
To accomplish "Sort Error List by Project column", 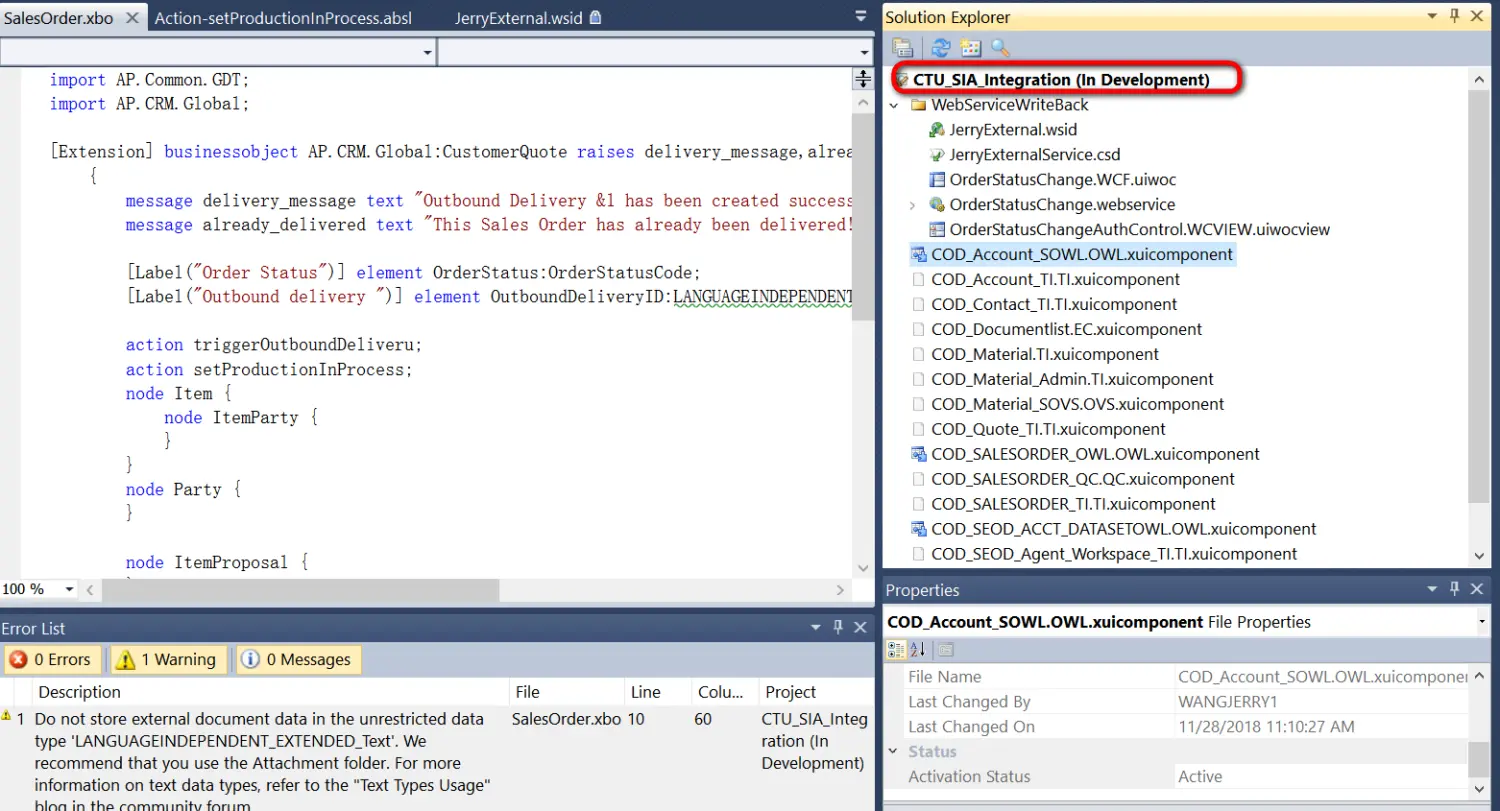I will point(815,692).
